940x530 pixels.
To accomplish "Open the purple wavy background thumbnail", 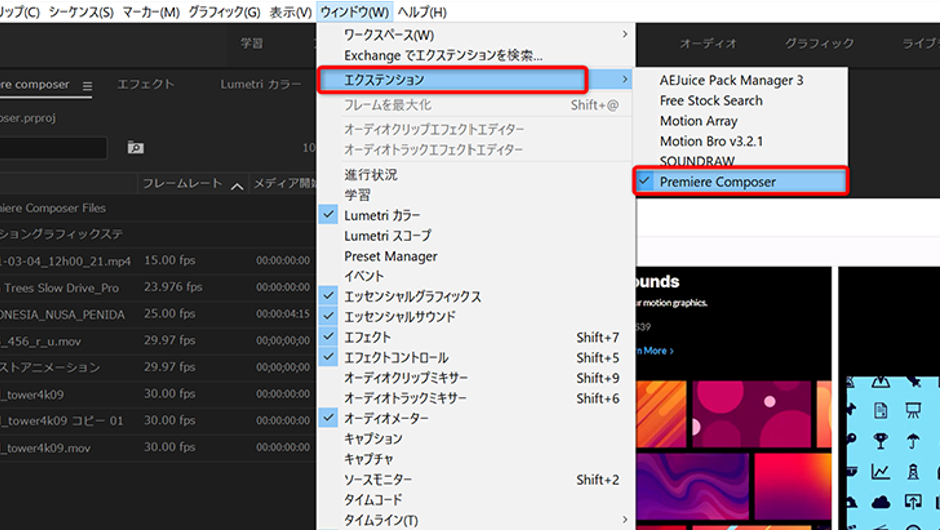I will tap(692, 486).
